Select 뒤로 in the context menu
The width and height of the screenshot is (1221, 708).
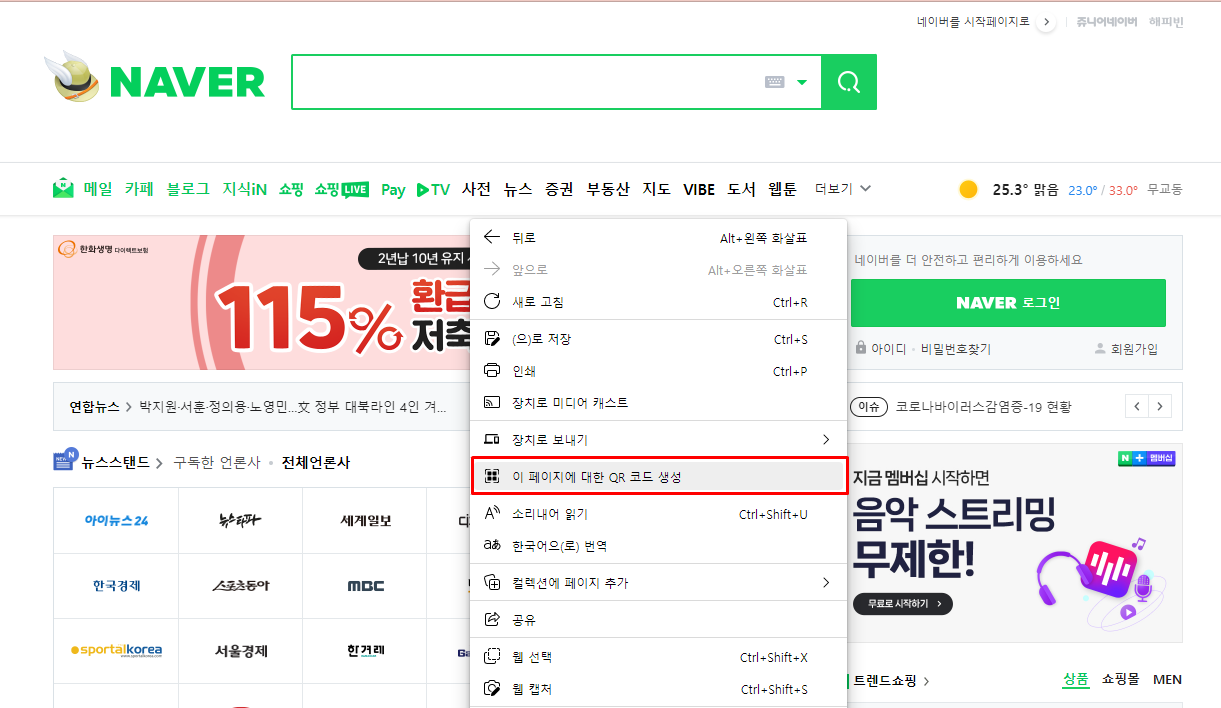(659, 237)
